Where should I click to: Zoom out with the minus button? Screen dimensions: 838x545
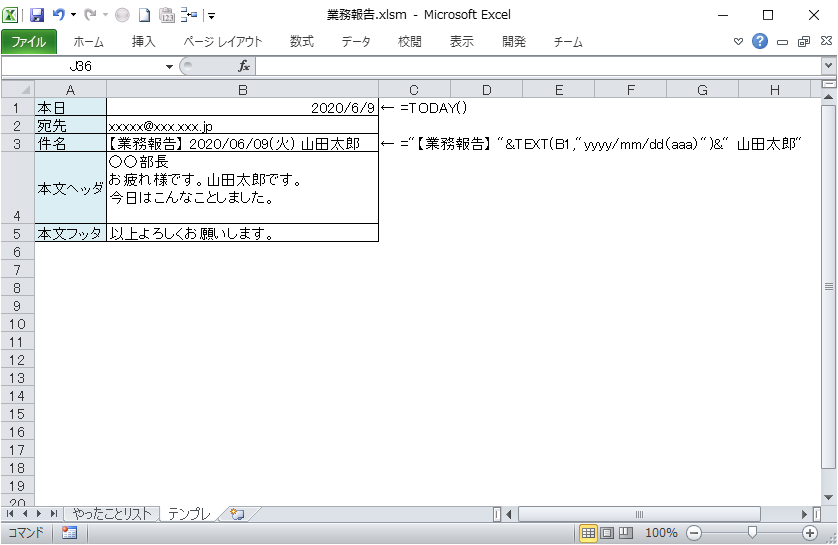694,533
